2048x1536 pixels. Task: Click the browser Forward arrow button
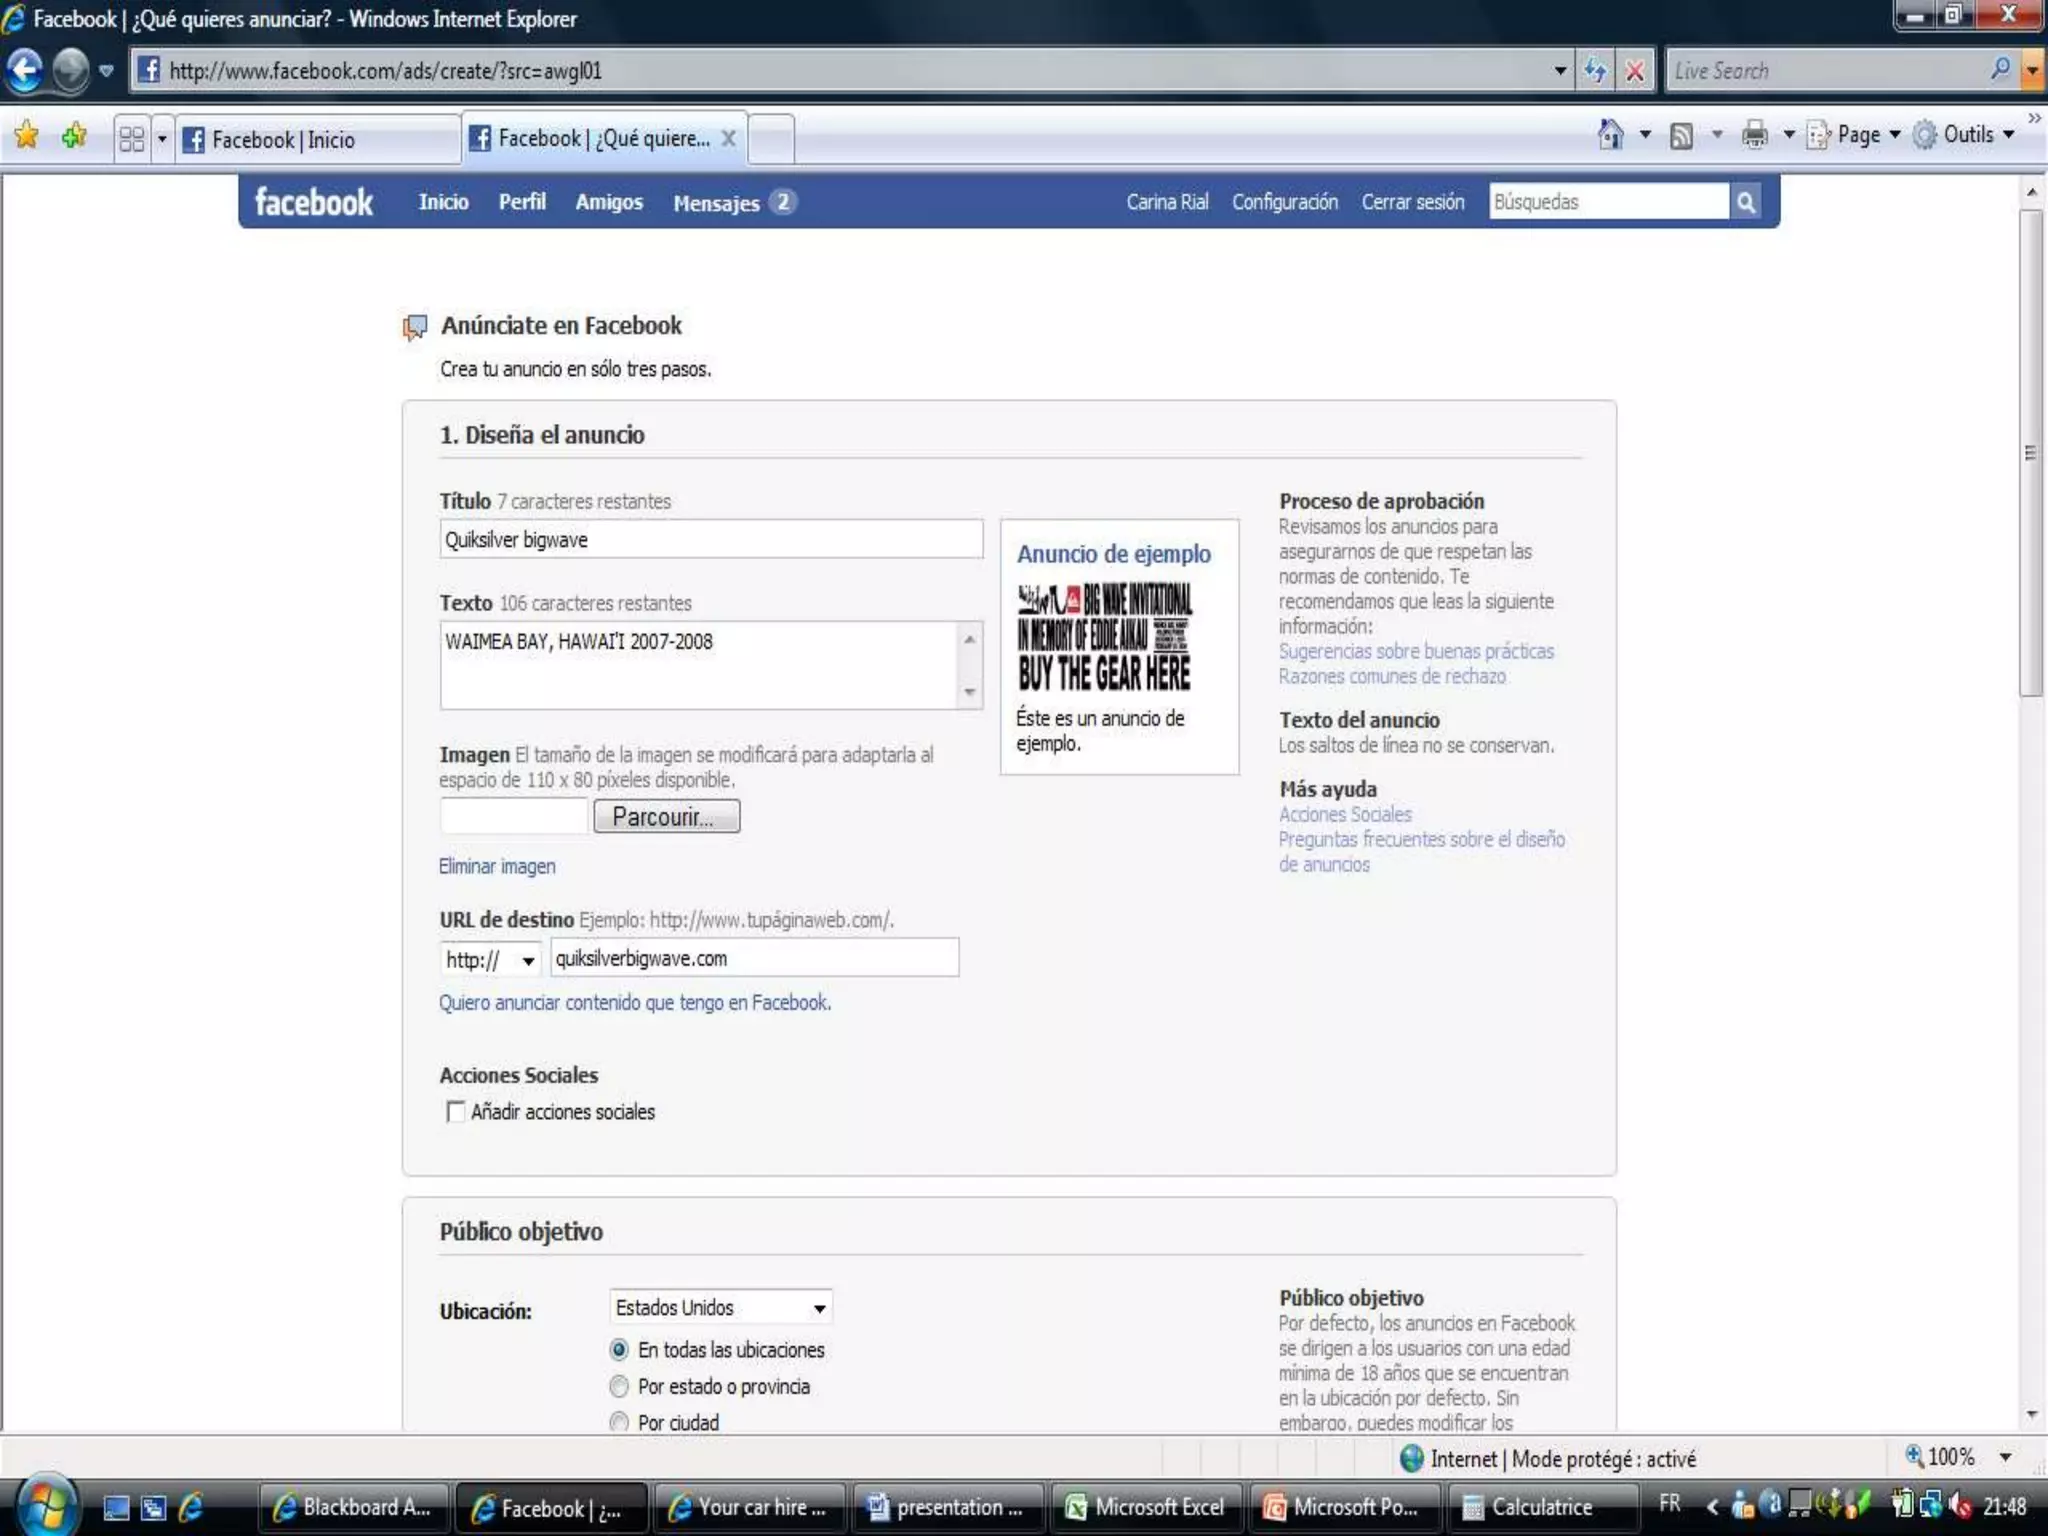(70, 70)
